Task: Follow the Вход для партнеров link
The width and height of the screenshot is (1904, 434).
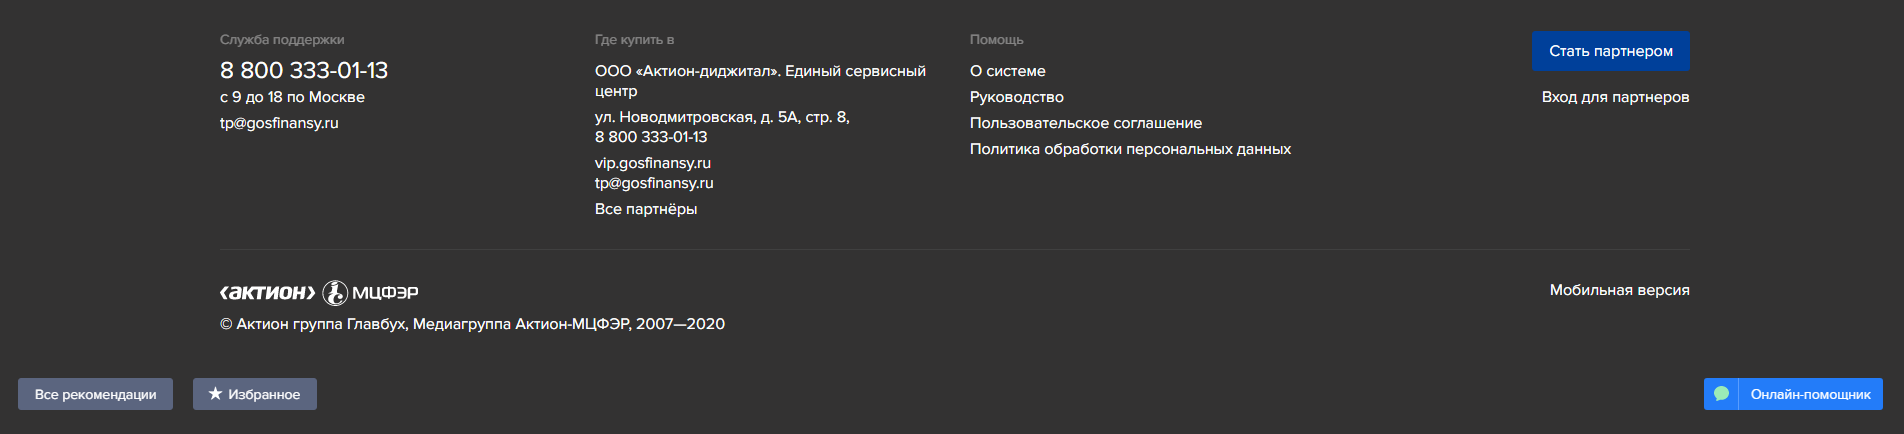Action: [1615, 97]
